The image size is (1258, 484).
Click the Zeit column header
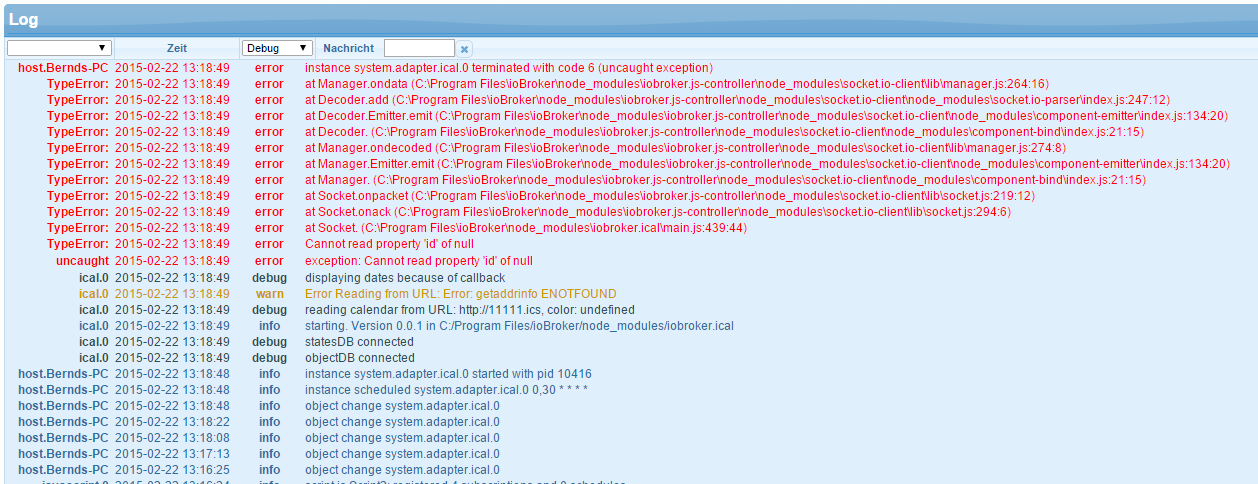point(177,48)
